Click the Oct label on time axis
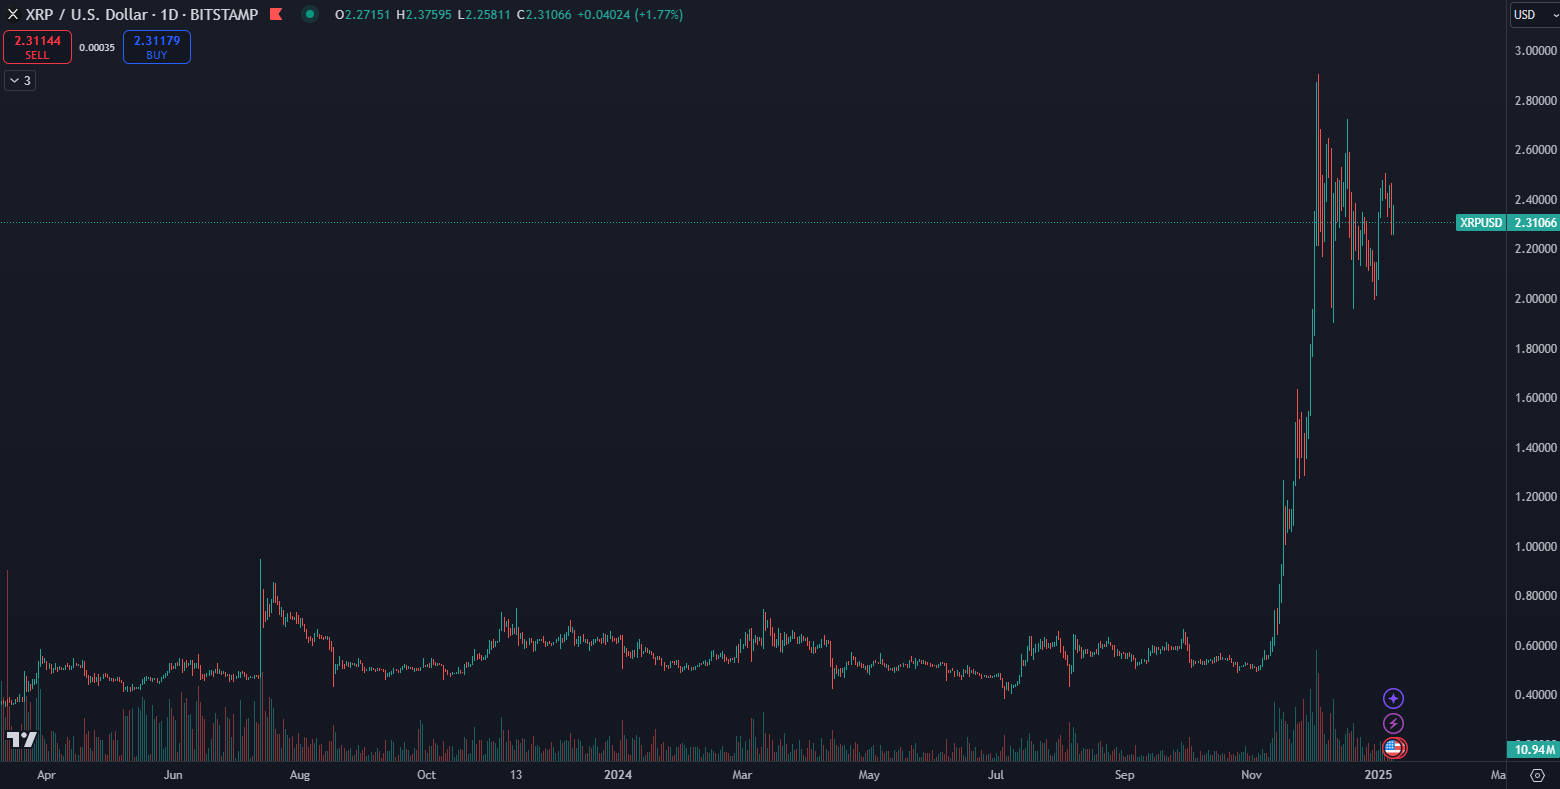1560x789 pixels. (426, 775)
